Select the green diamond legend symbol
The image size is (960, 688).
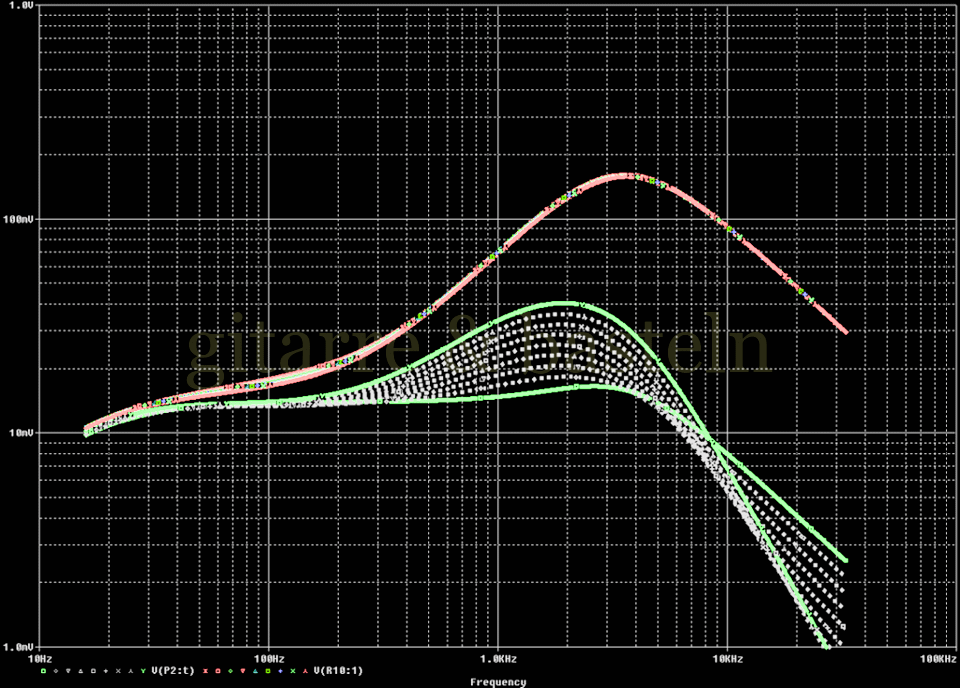(230, 671)
